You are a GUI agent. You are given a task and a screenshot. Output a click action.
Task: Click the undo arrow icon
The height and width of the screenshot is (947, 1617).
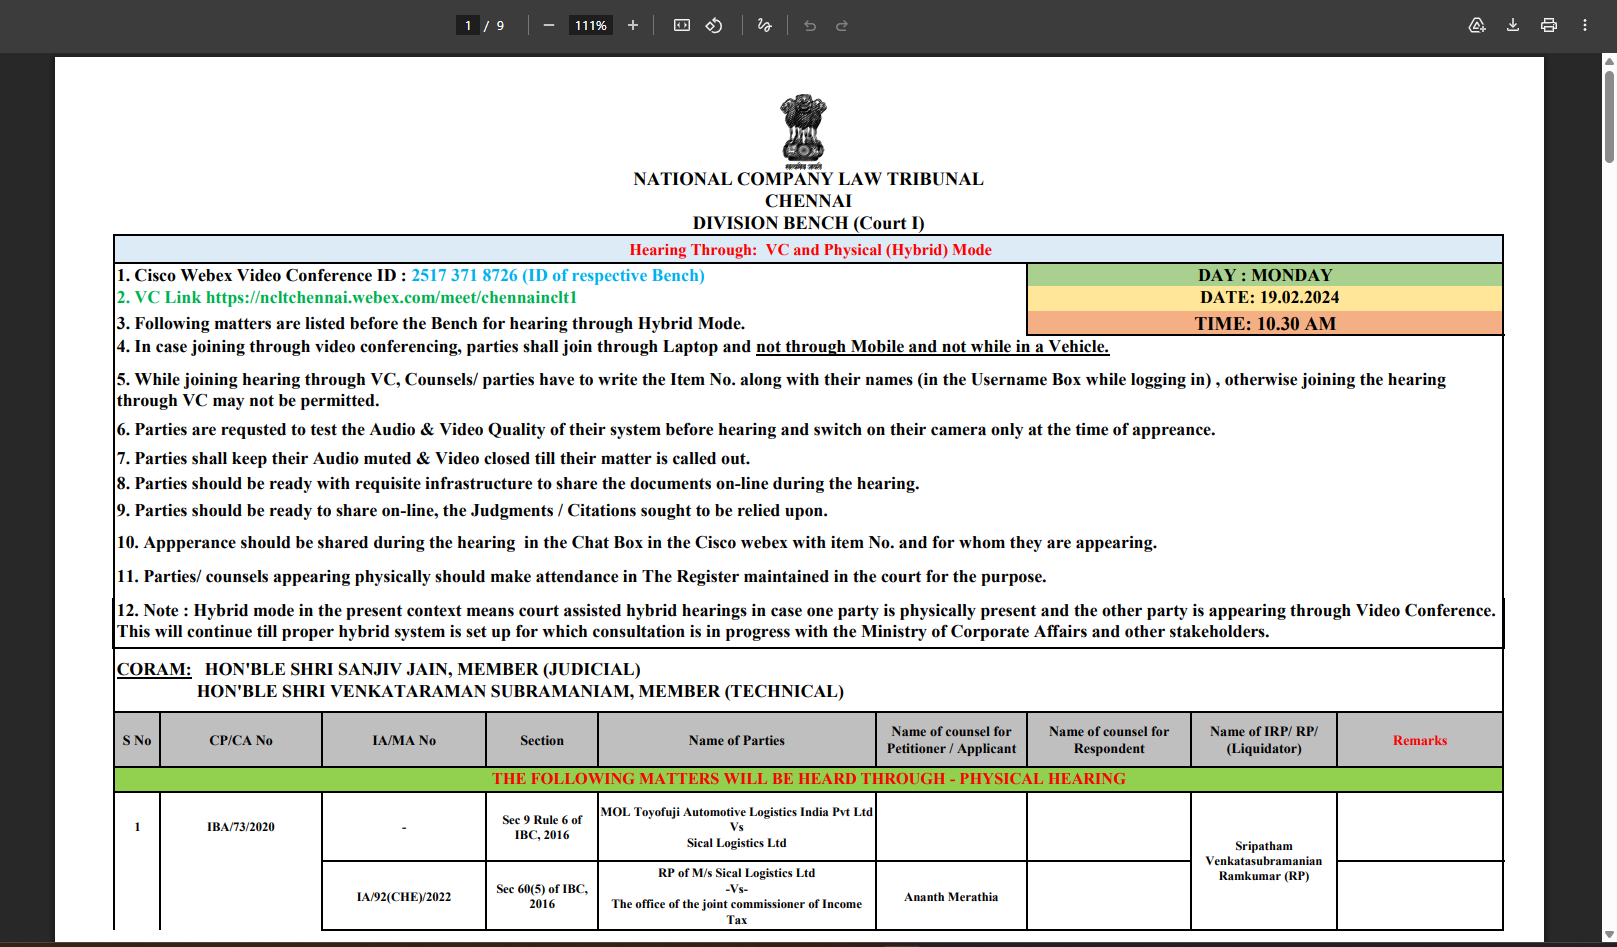click(x=810, y=25)
